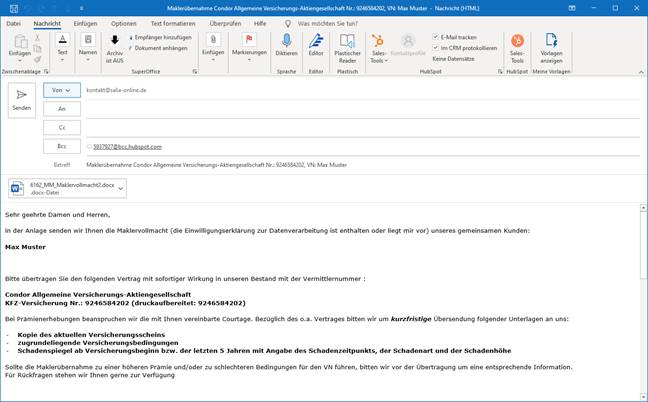The image size is (648, 402).
Task: Click the Senden button
Action: 21,99
